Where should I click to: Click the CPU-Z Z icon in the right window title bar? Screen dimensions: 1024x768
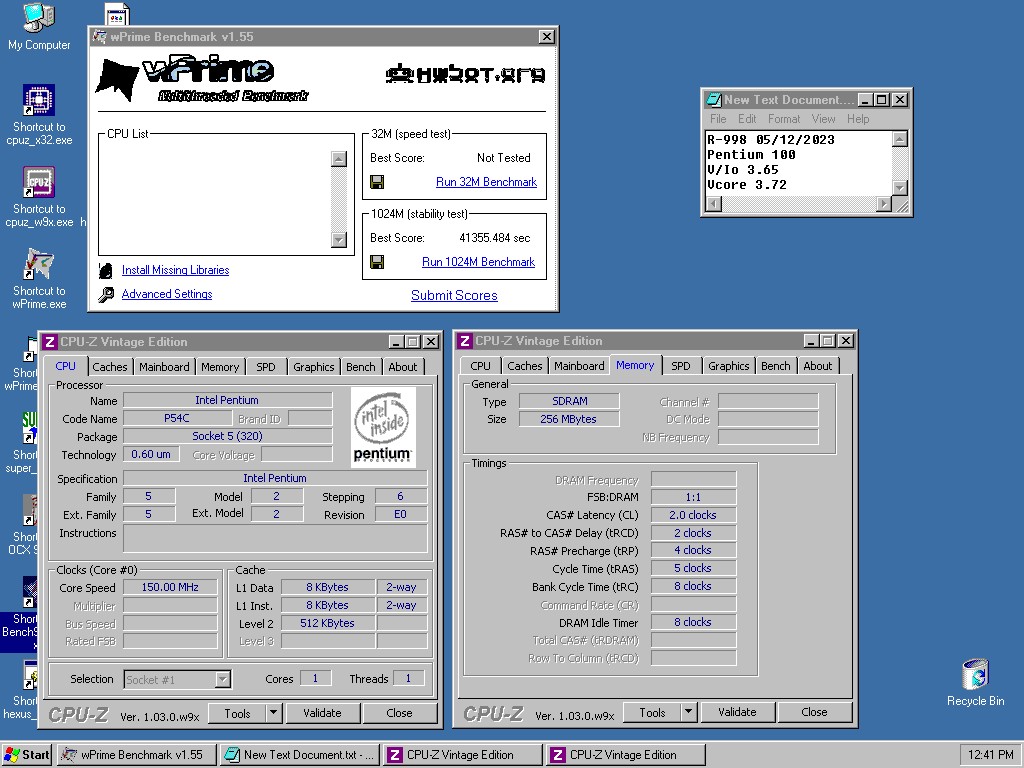[x=464, y=341]
